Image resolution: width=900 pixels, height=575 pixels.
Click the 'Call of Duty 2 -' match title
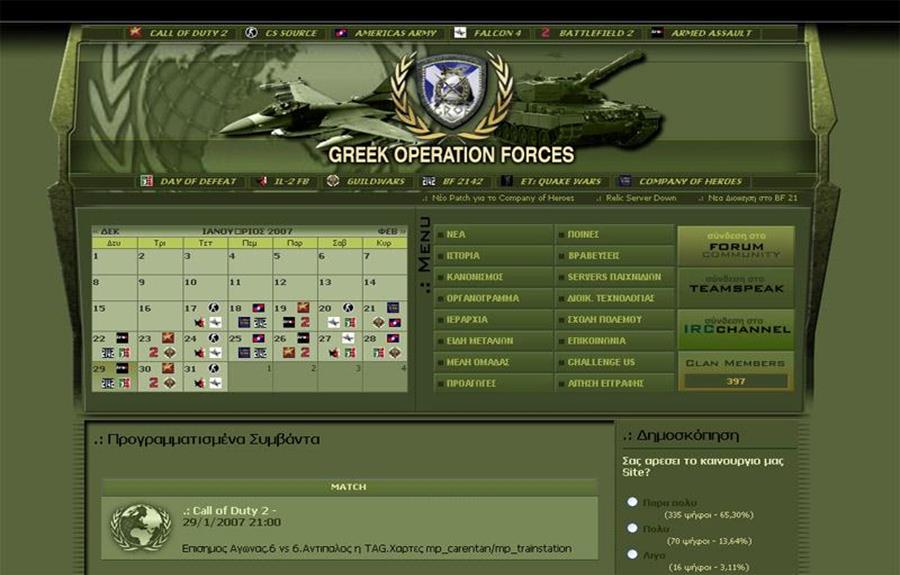(230, 510)
